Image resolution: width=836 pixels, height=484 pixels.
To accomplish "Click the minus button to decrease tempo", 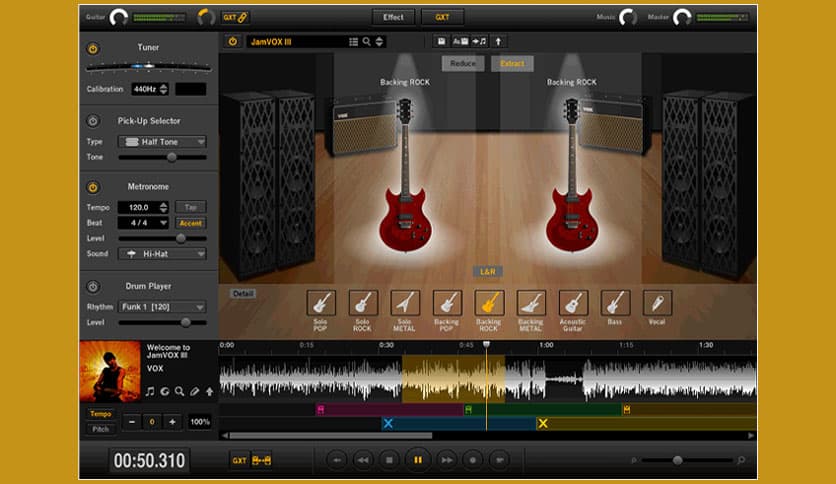I will point(132,422).
